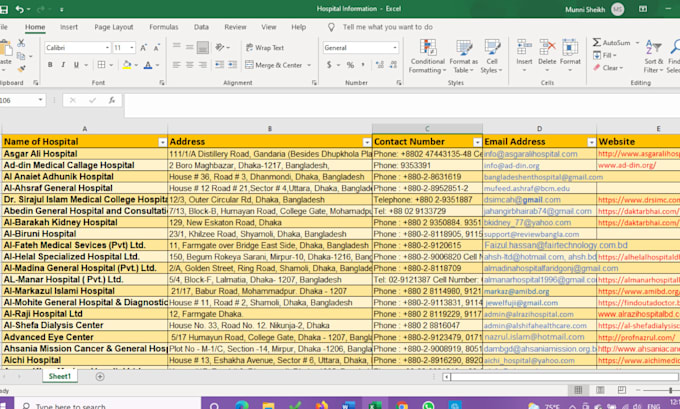The width and height of the screenshot is (680, 409).
Task: Add a new sheet with plus button
Action: (x=100, y=376)
